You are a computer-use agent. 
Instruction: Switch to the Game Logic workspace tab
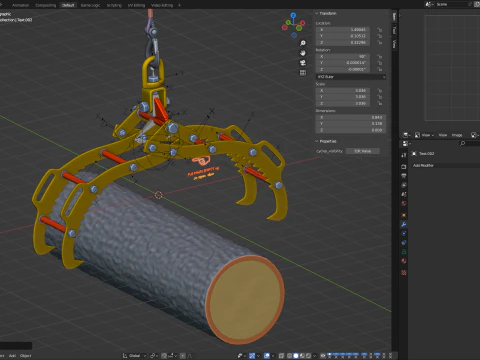click(x=90, y=5)
